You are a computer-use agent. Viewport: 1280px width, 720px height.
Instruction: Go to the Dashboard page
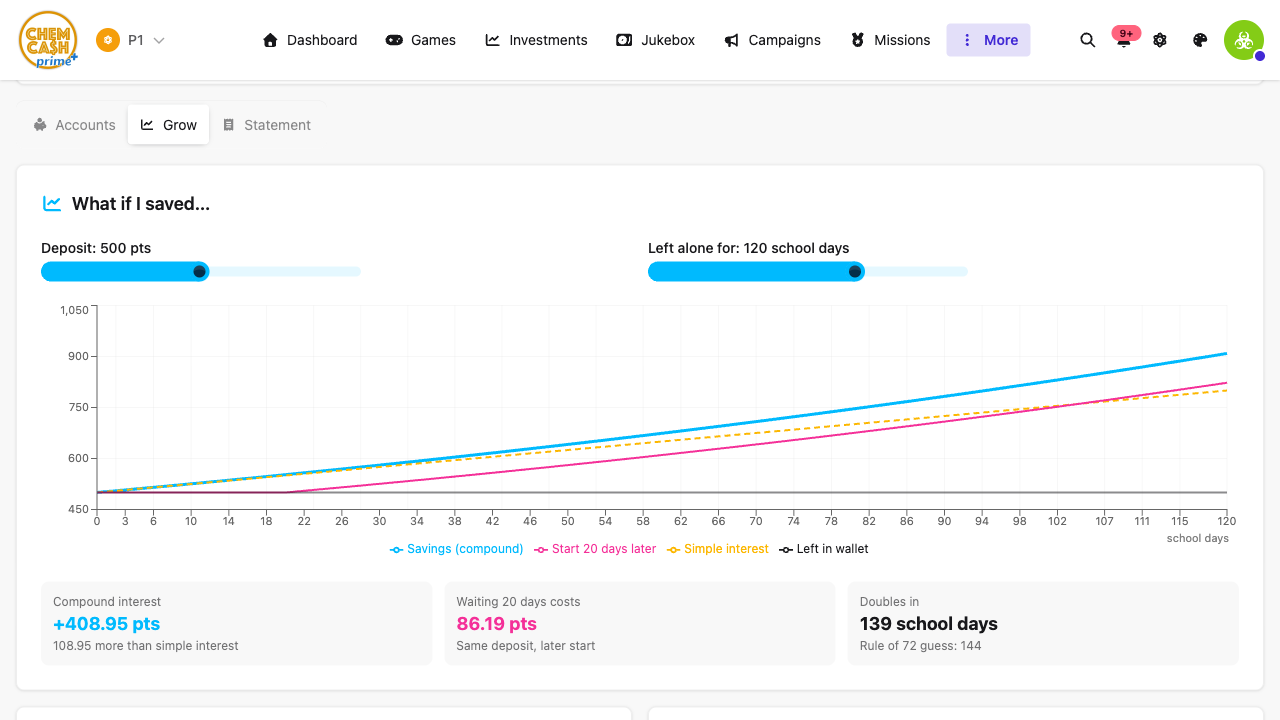coord(310,40)
